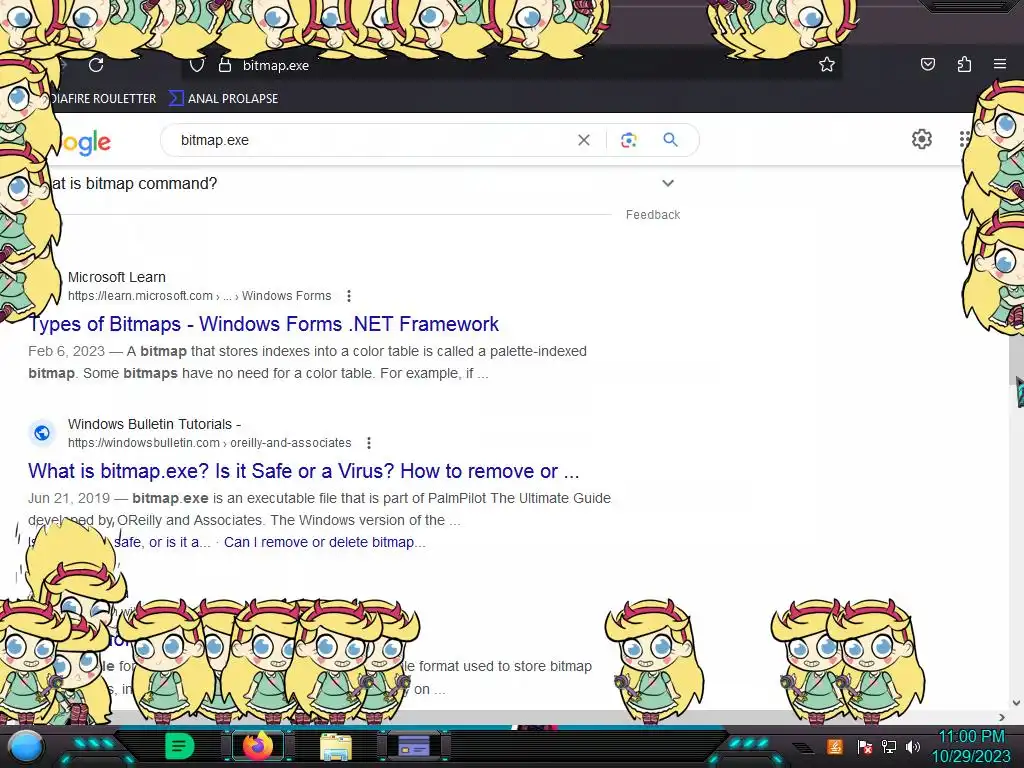Switch to Firefox in the taskbar

[x=257, y=746]
